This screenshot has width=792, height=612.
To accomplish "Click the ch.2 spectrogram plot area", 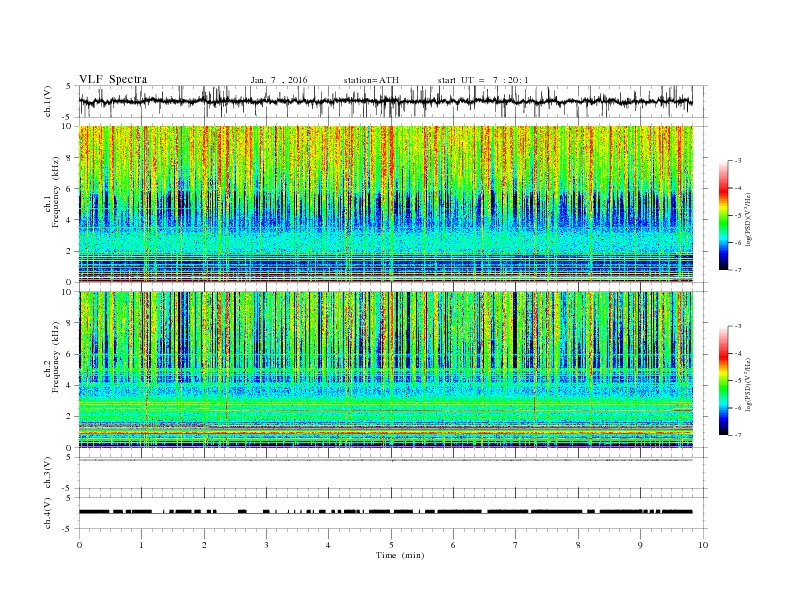I will click(x=386, y=369).
